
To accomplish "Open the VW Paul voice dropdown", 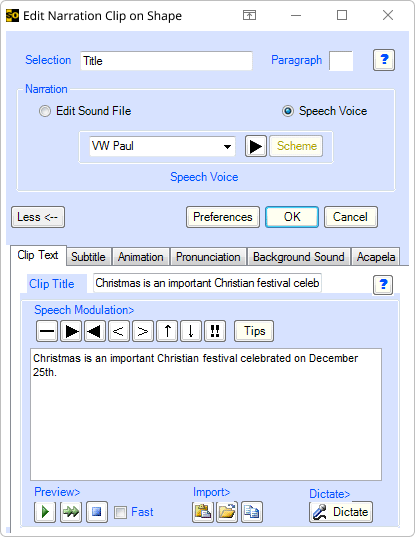I will [227, 147].
